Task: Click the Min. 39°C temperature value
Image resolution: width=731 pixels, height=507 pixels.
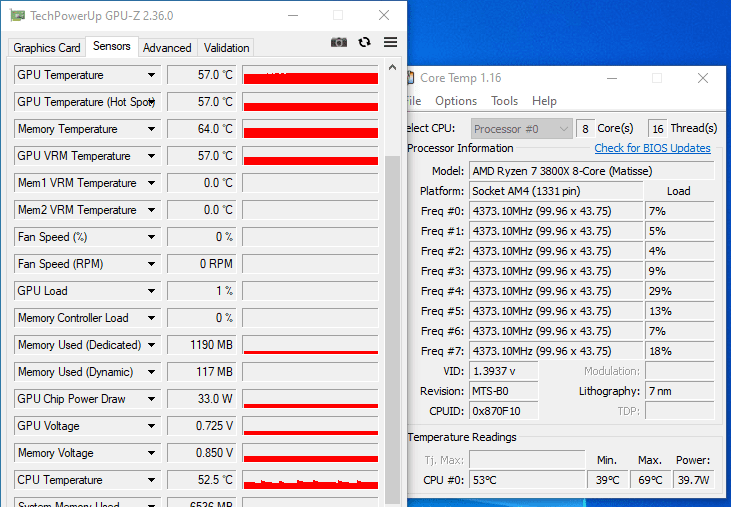Action: [607, 480]
